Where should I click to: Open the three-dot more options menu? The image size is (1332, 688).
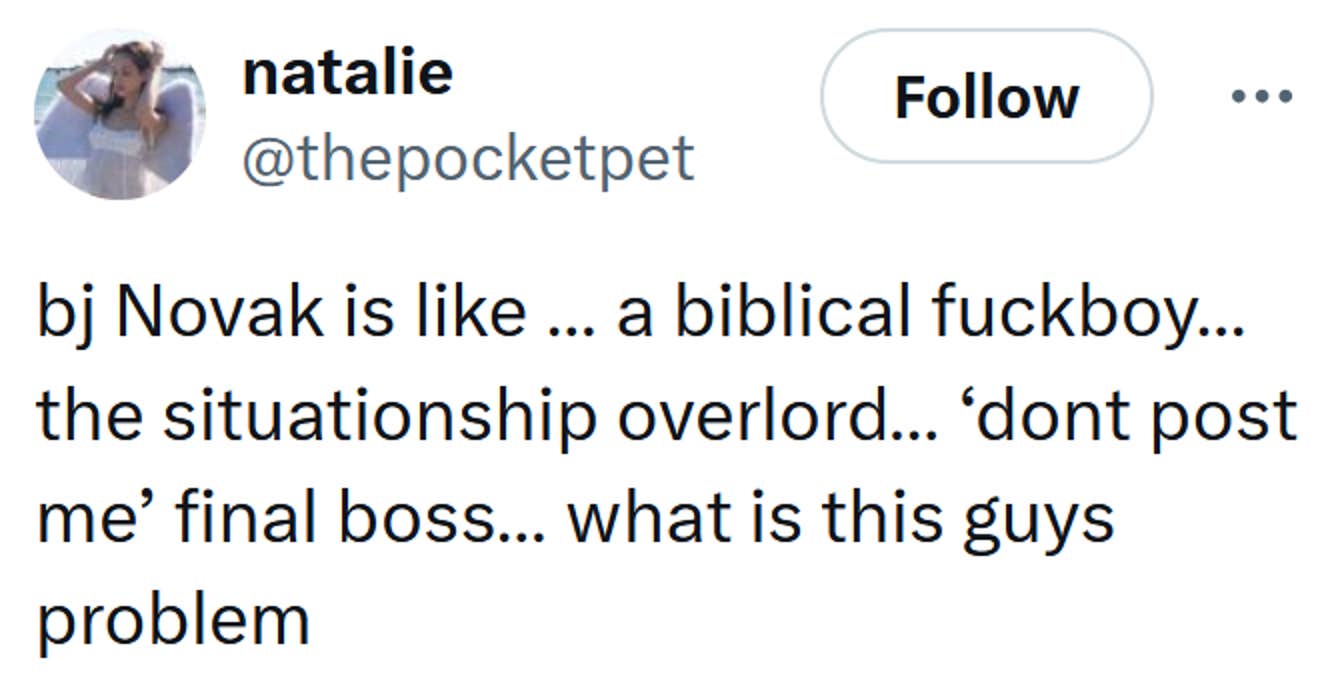click(x=1262, y=97)
